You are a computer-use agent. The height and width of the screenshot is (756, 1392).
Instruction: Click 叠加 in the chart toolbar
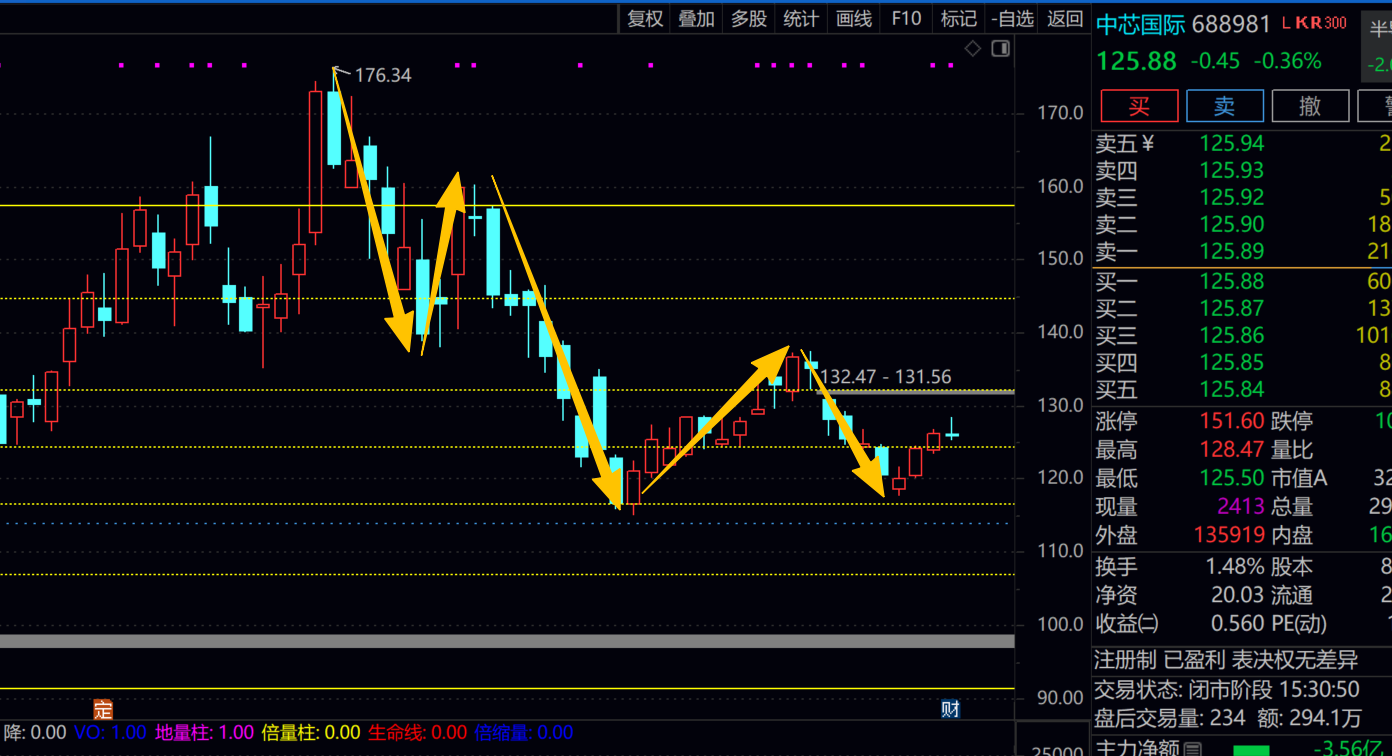pyautogui.click(x=697, y=18)
